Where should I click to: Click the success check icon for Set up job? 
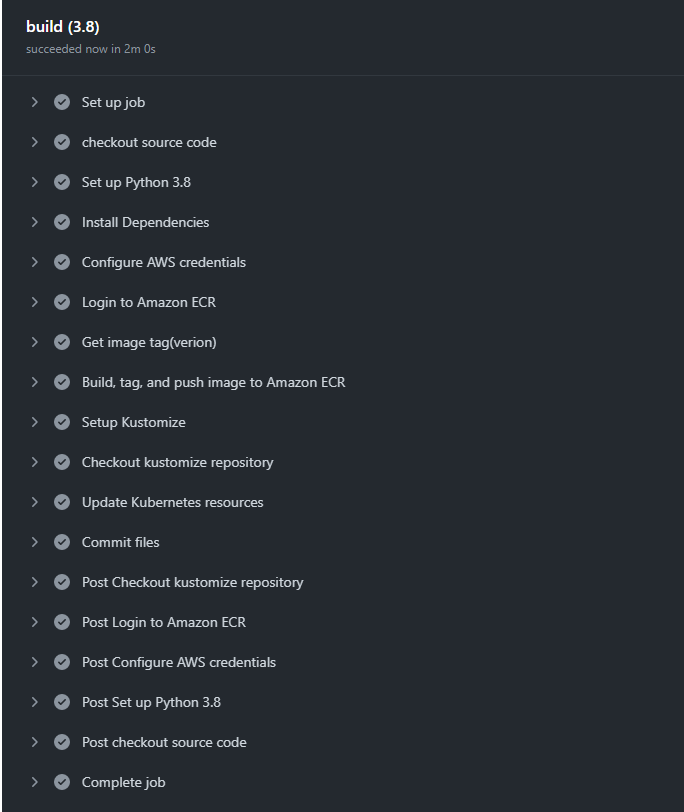[62, 102]
